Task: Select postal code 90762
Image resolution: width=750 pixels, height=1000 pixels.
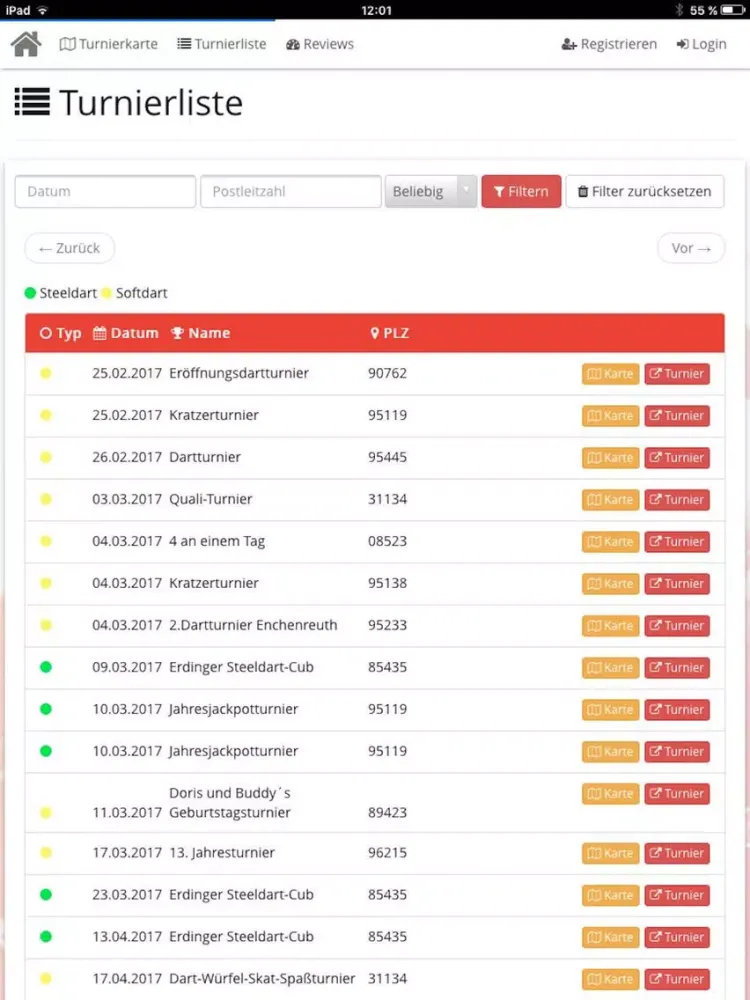Action: [387, 373]
